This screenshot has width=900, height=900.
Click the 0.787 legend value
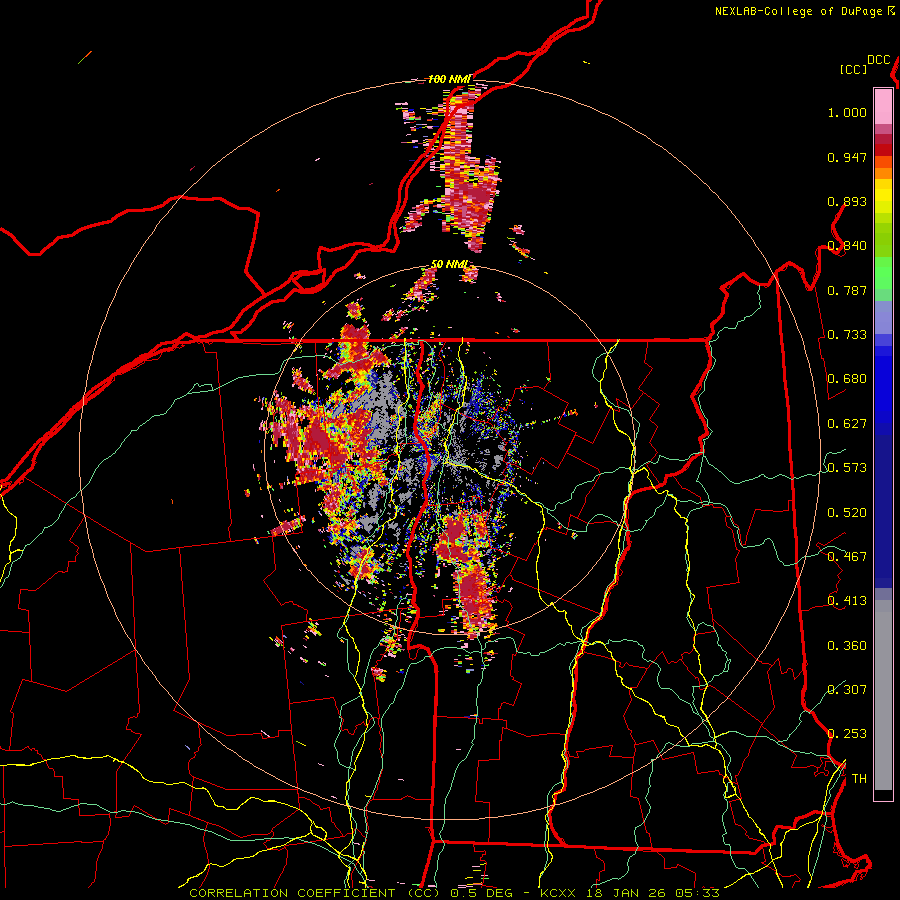pos(847,290)
